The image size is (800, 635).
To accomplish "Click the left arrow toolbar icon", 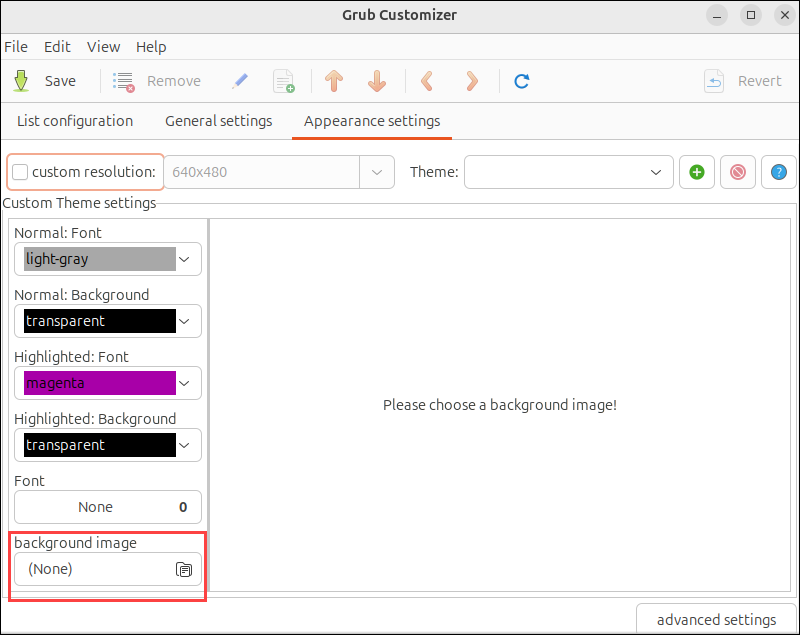I will point(427,81).
